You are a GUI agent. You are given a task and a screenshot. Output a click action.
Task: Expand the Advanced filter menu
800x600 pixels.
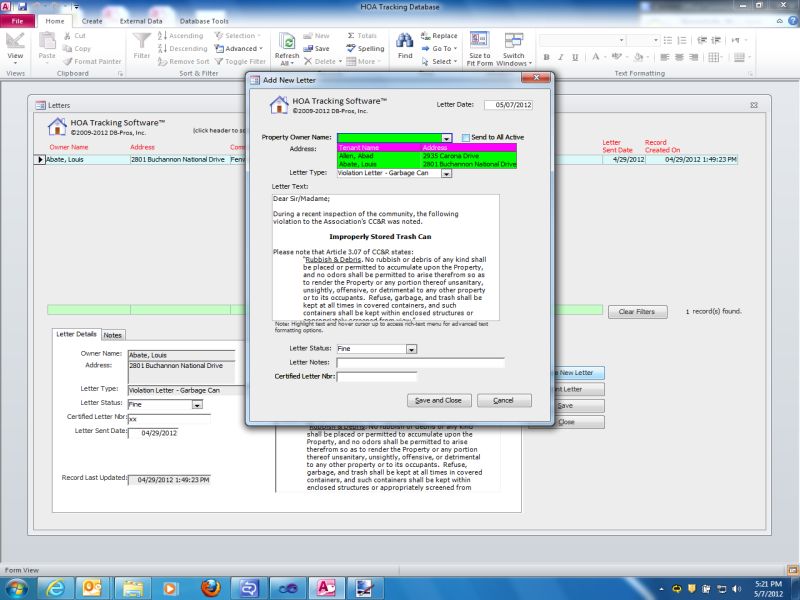[x=239, y=48]
